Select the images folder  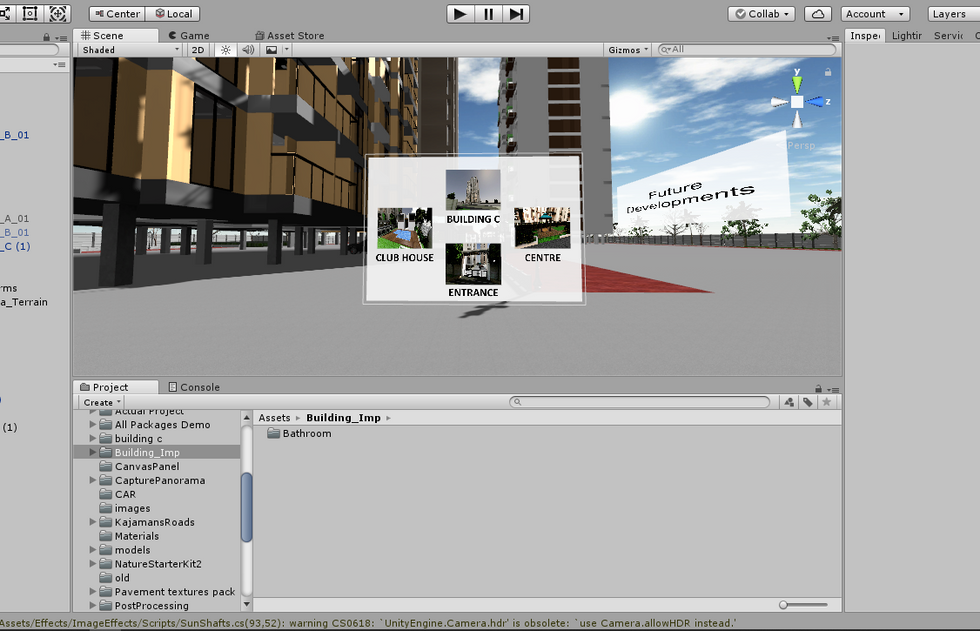(132, 508)
